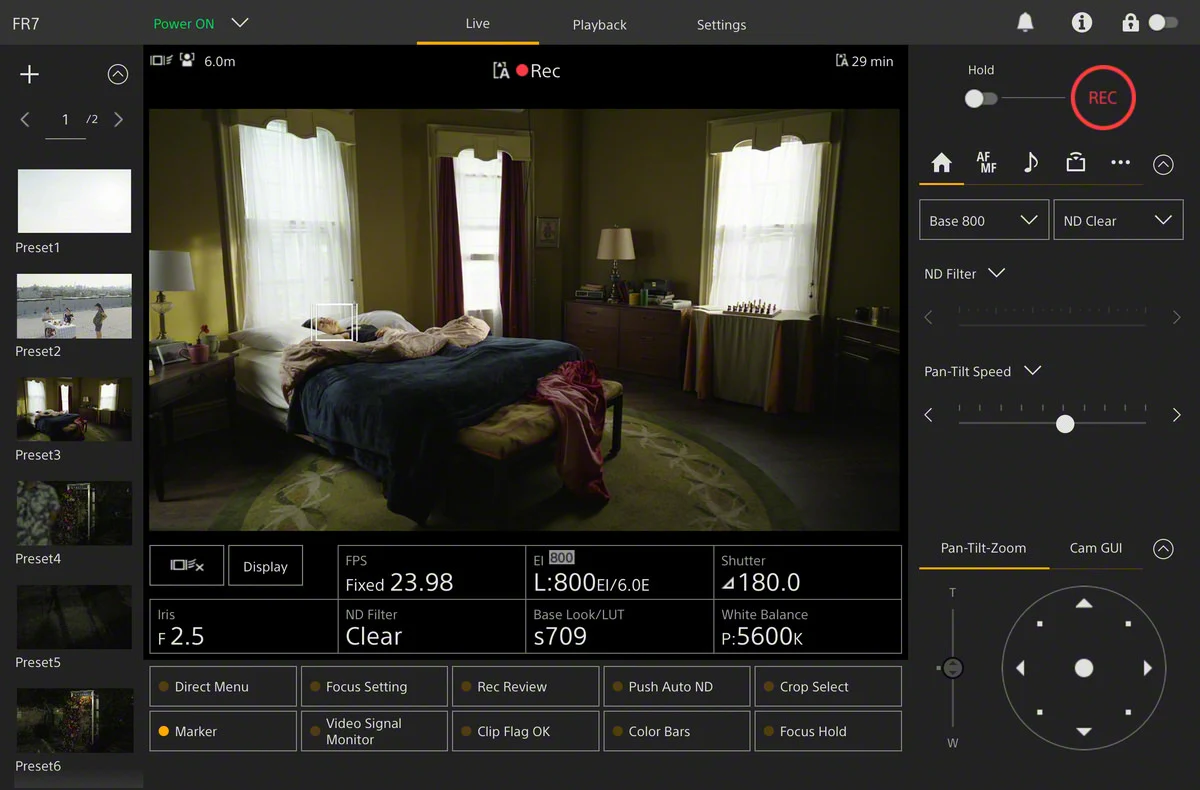The width and height of the screenshot is (1200, 790).
Task: Open the AF/MF focus panel
Action: (986, 163)
